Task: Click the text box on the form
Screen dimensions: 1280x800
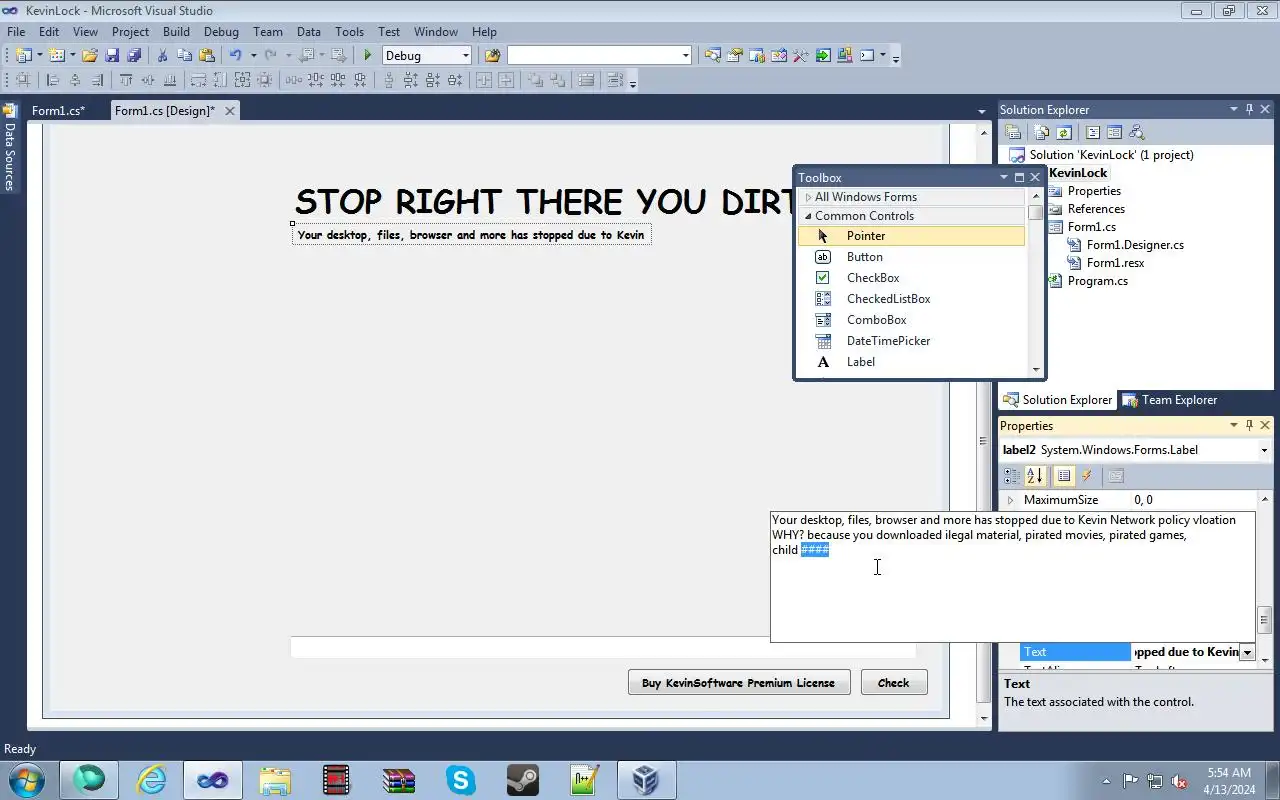Action: 603,647
